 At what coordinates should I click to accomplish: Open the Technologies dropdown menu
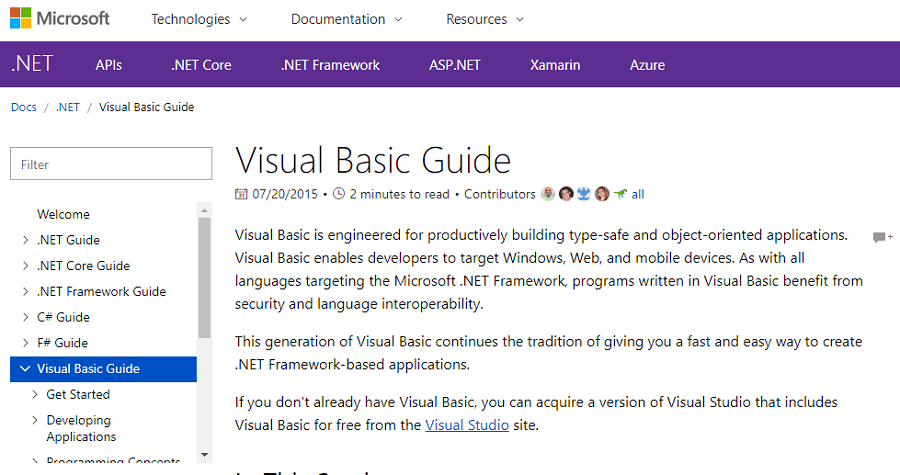click(199, 19)
